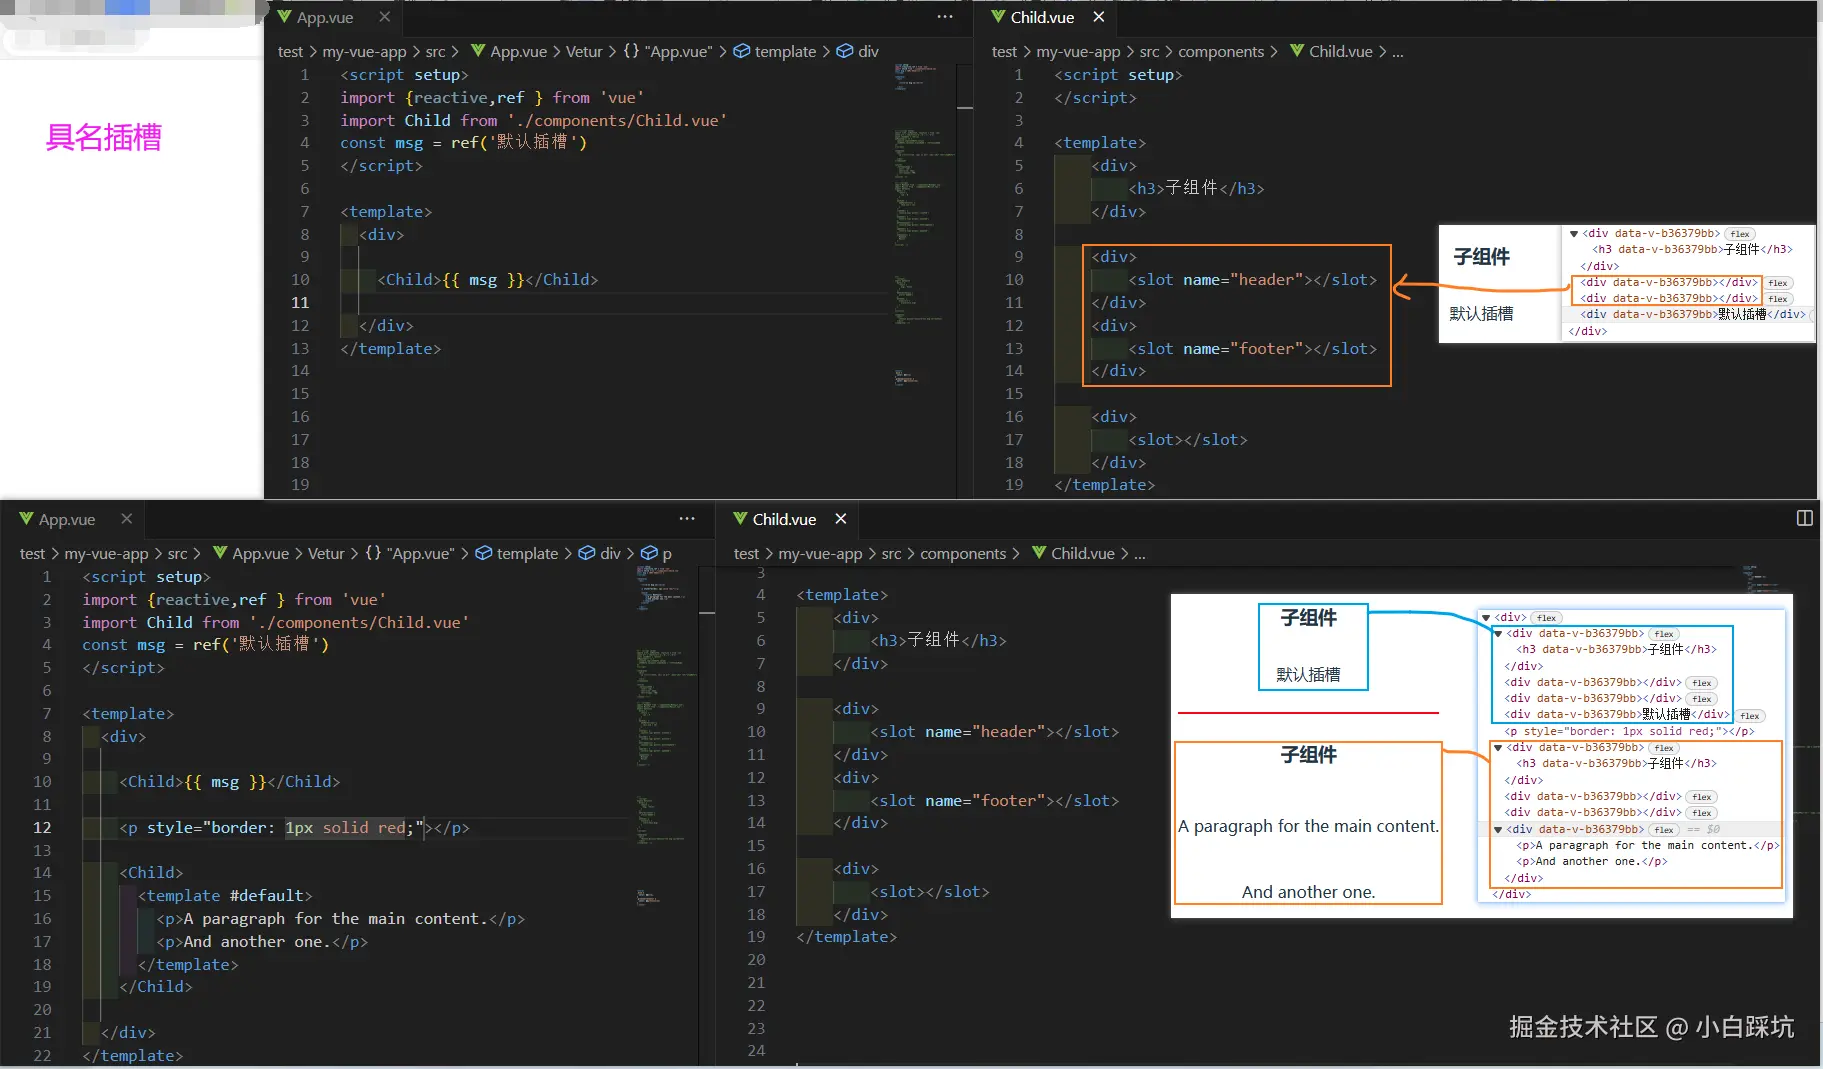Click 'components' breadcrumb in upper Child.vue editor
The image size is (1823, 1069).
[1220, 51]
